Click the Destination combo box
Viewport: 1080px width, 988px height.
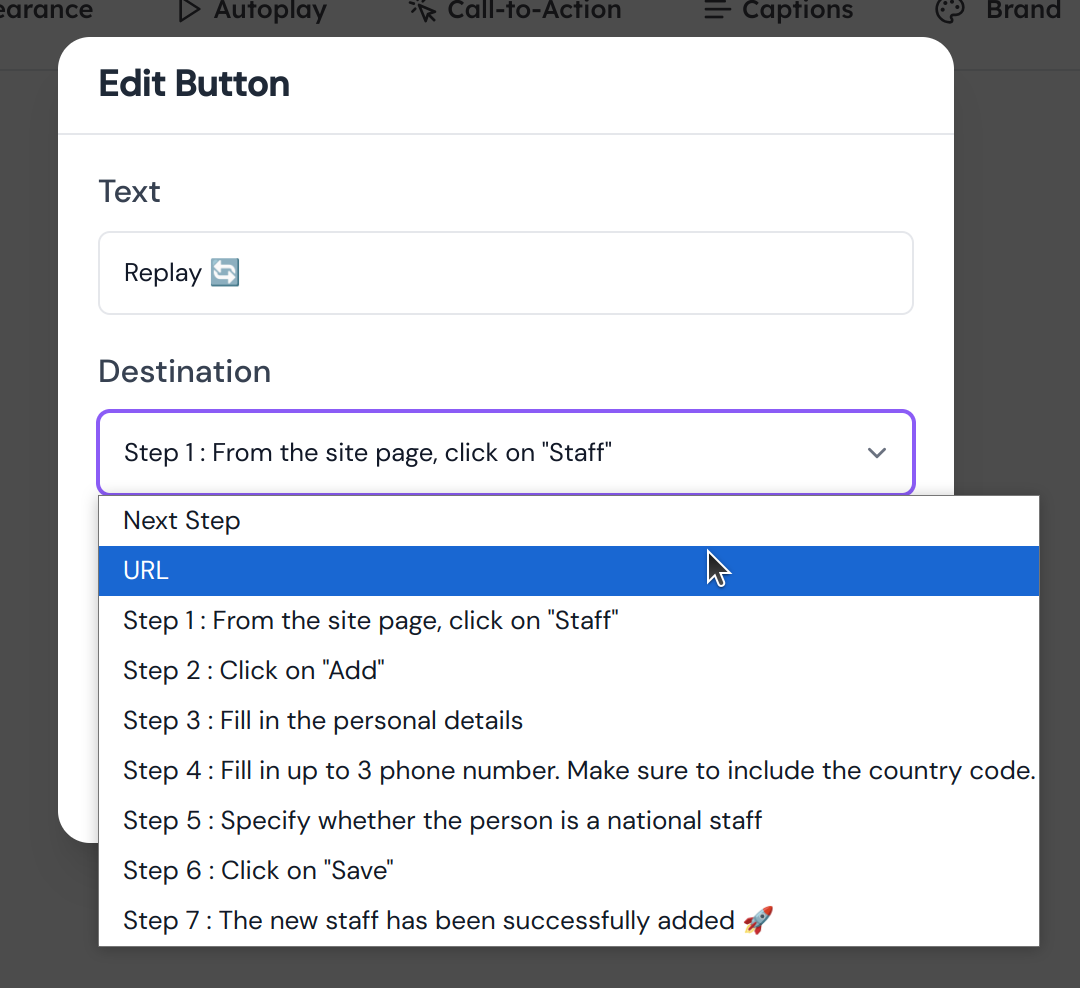pyautogui.click(x=480, y=453)
